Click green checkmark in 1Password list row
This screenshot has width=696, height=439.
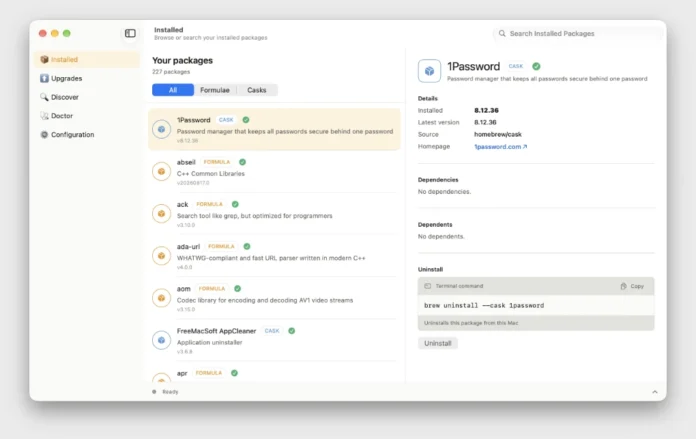246,120
